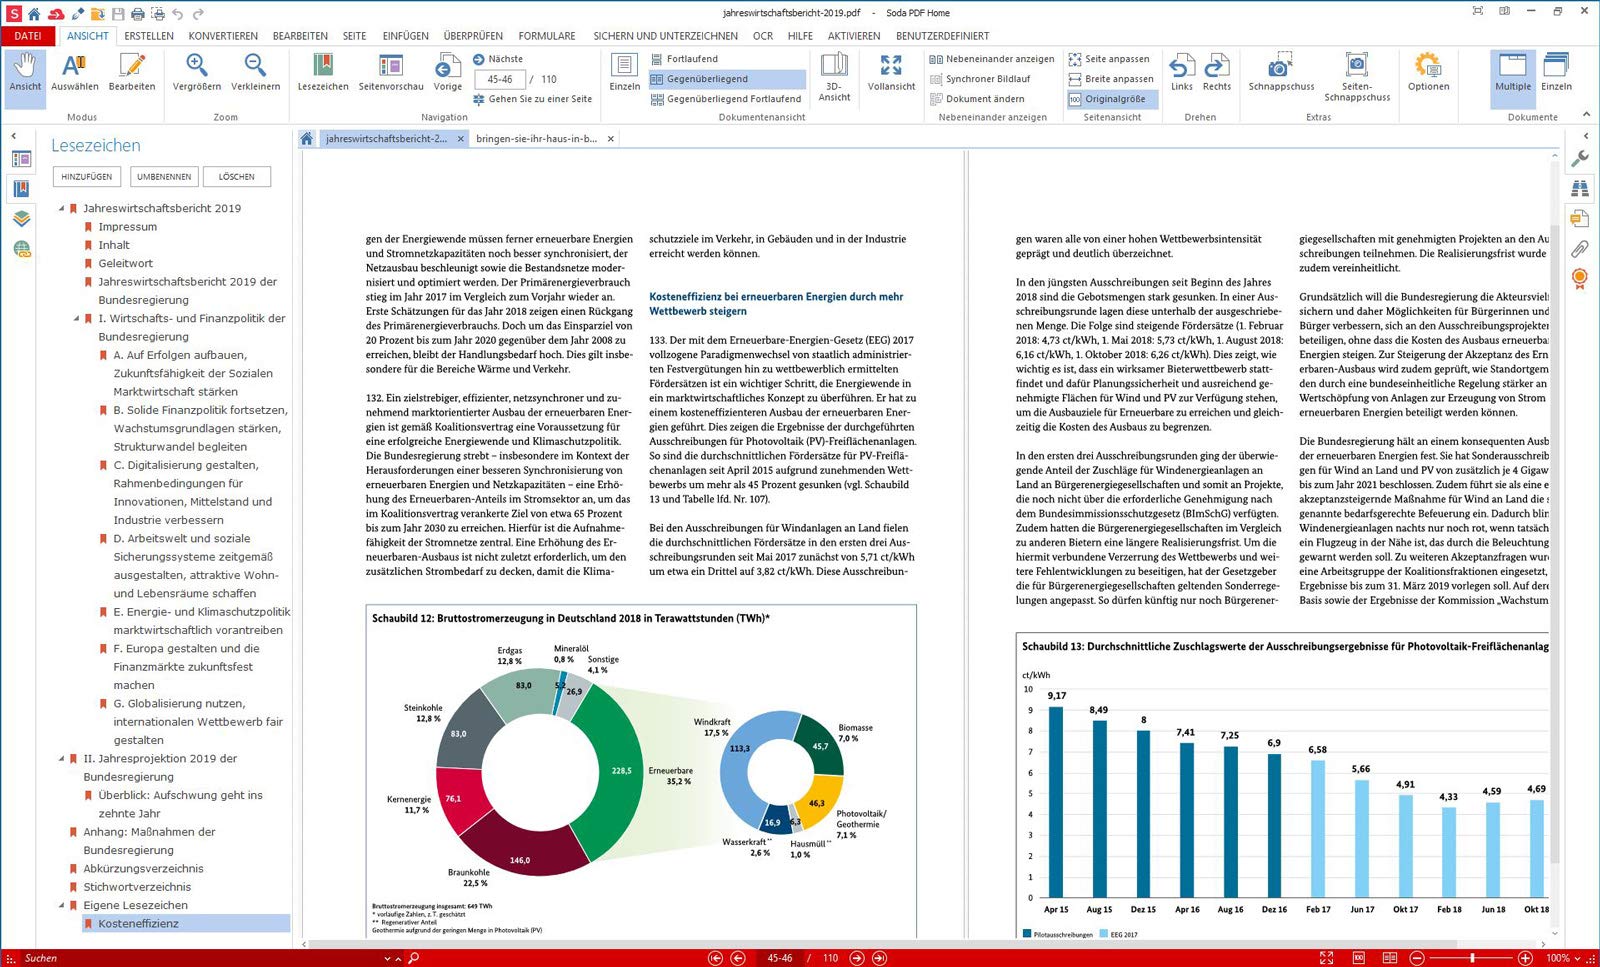Collapse the Jahreswirtschaftsbericht 2019 bookmark tree
Screen dimensions: 1600x967
pyautogui.click(x=62, y=208)
